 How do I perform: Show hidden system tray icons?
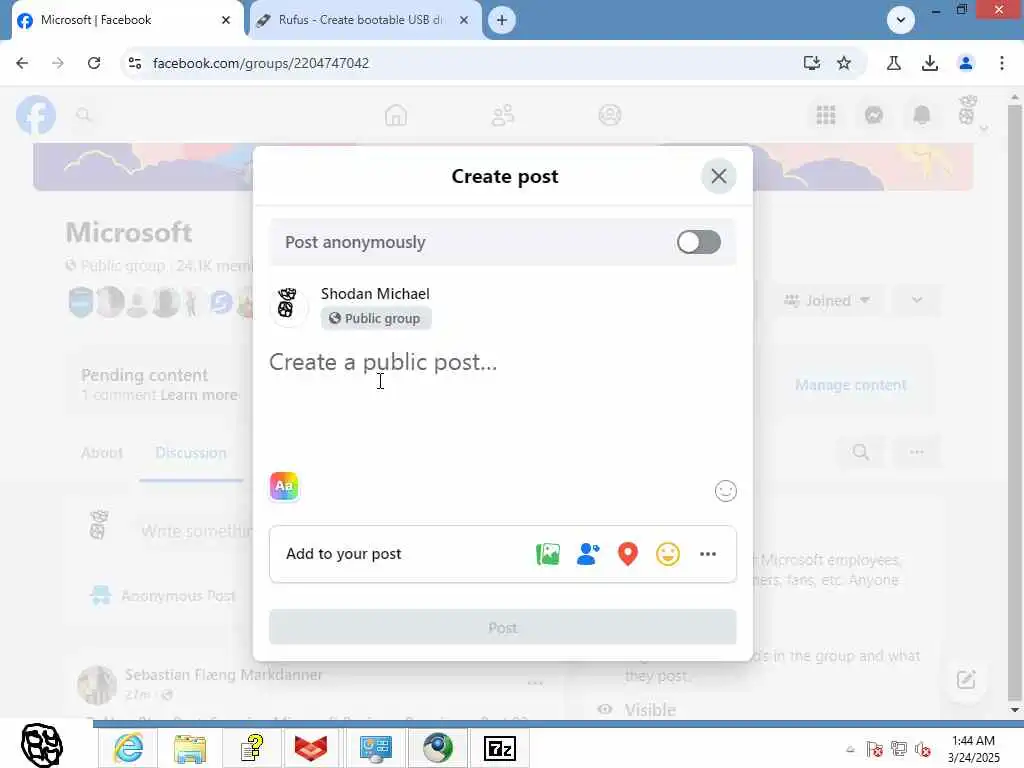click(x=850, y=749)
